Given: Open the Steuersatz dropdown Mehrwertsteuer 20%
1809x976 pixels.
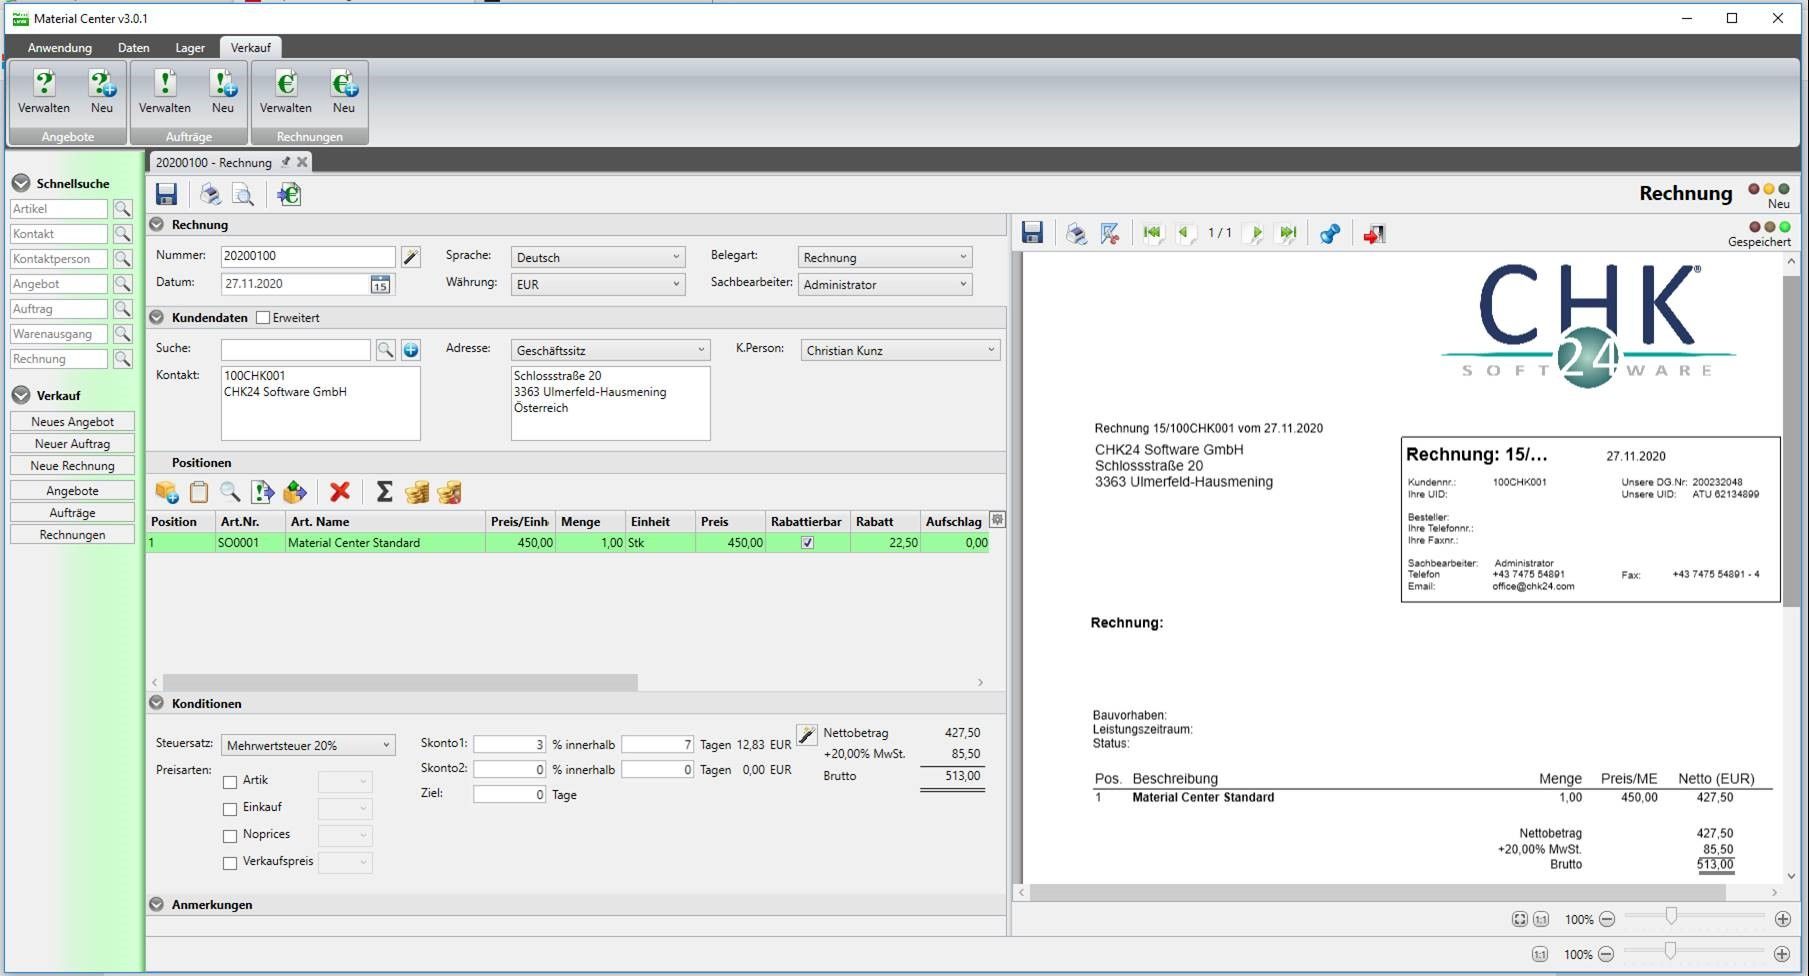Looking at the screenshot, I should pos(308,745).
